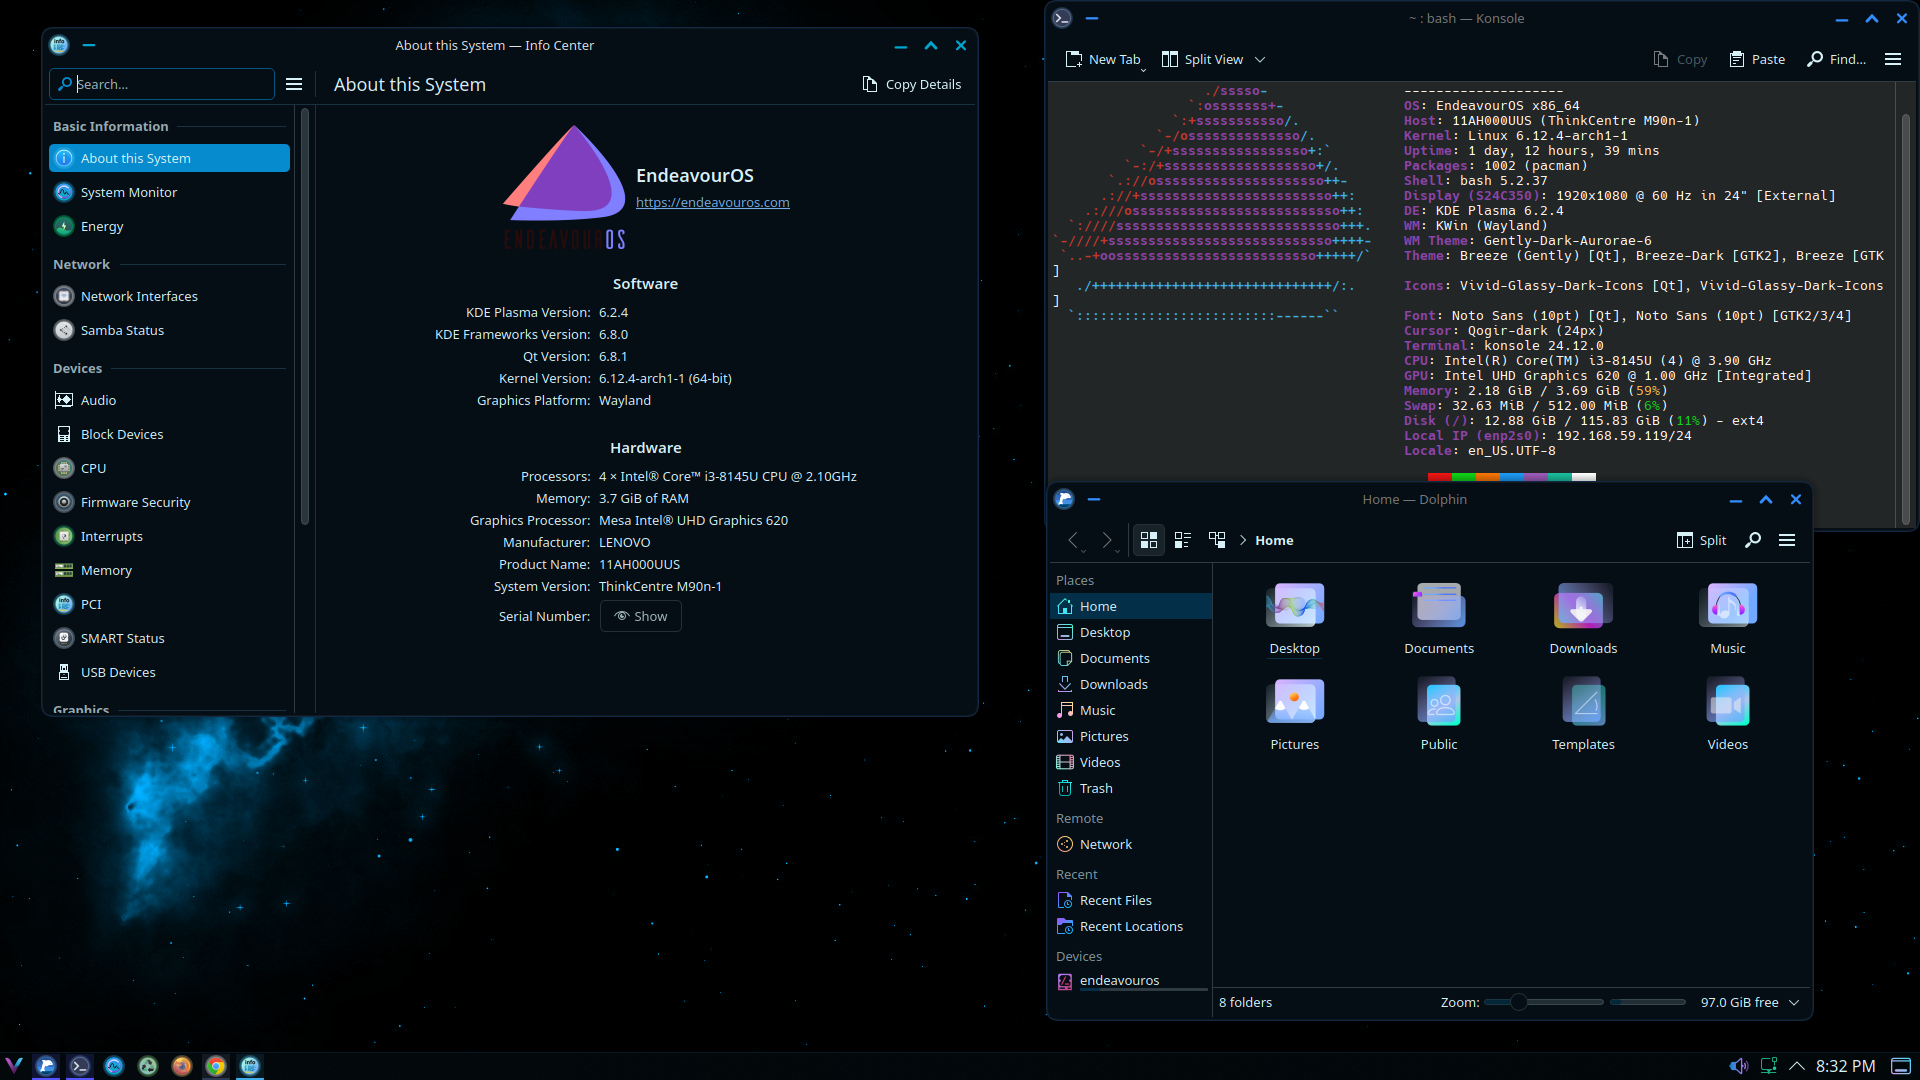This screenshot has height=1080, width=1920.
Task: Select Network under Remote in Dolphin
Action: pos(1131,844)
